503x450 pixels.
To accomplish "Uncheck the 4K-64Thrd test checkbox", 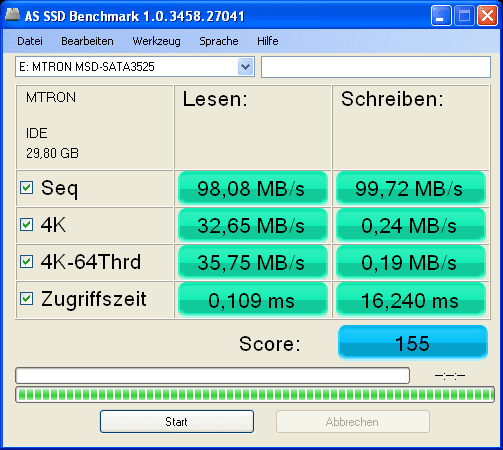I will click(26, 262).
